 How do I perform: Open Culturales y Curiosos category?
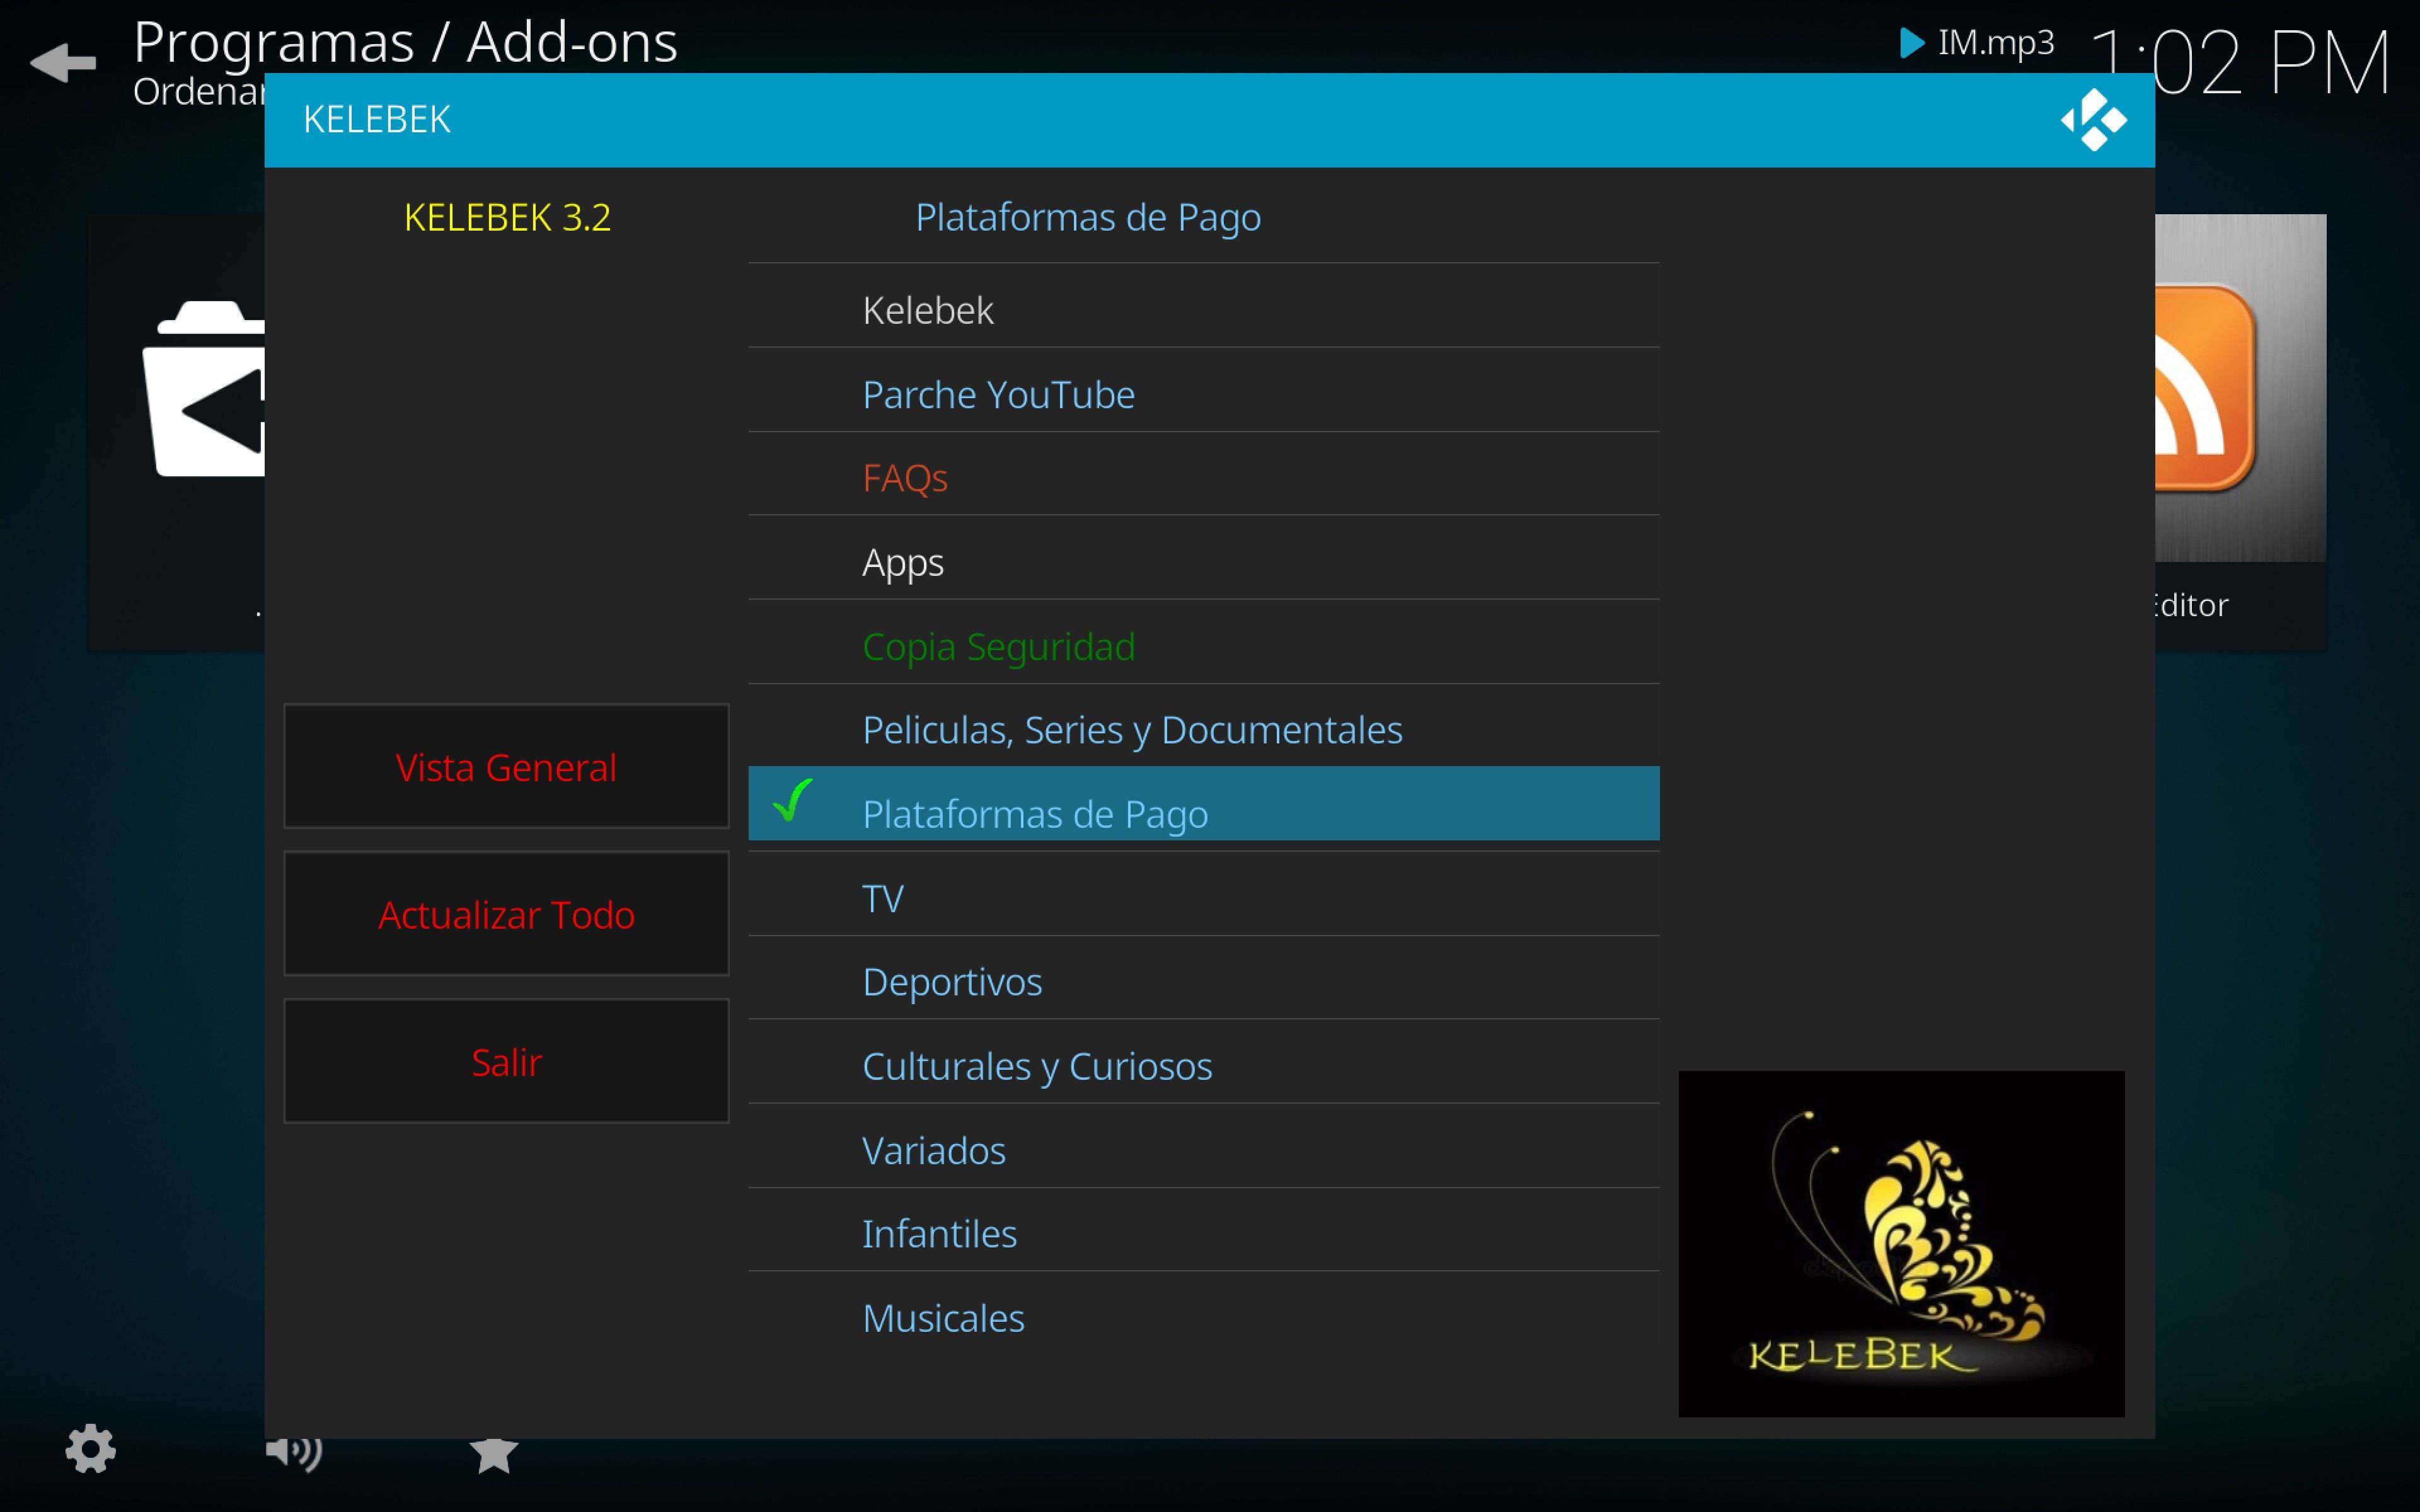pos(1203,1066)
